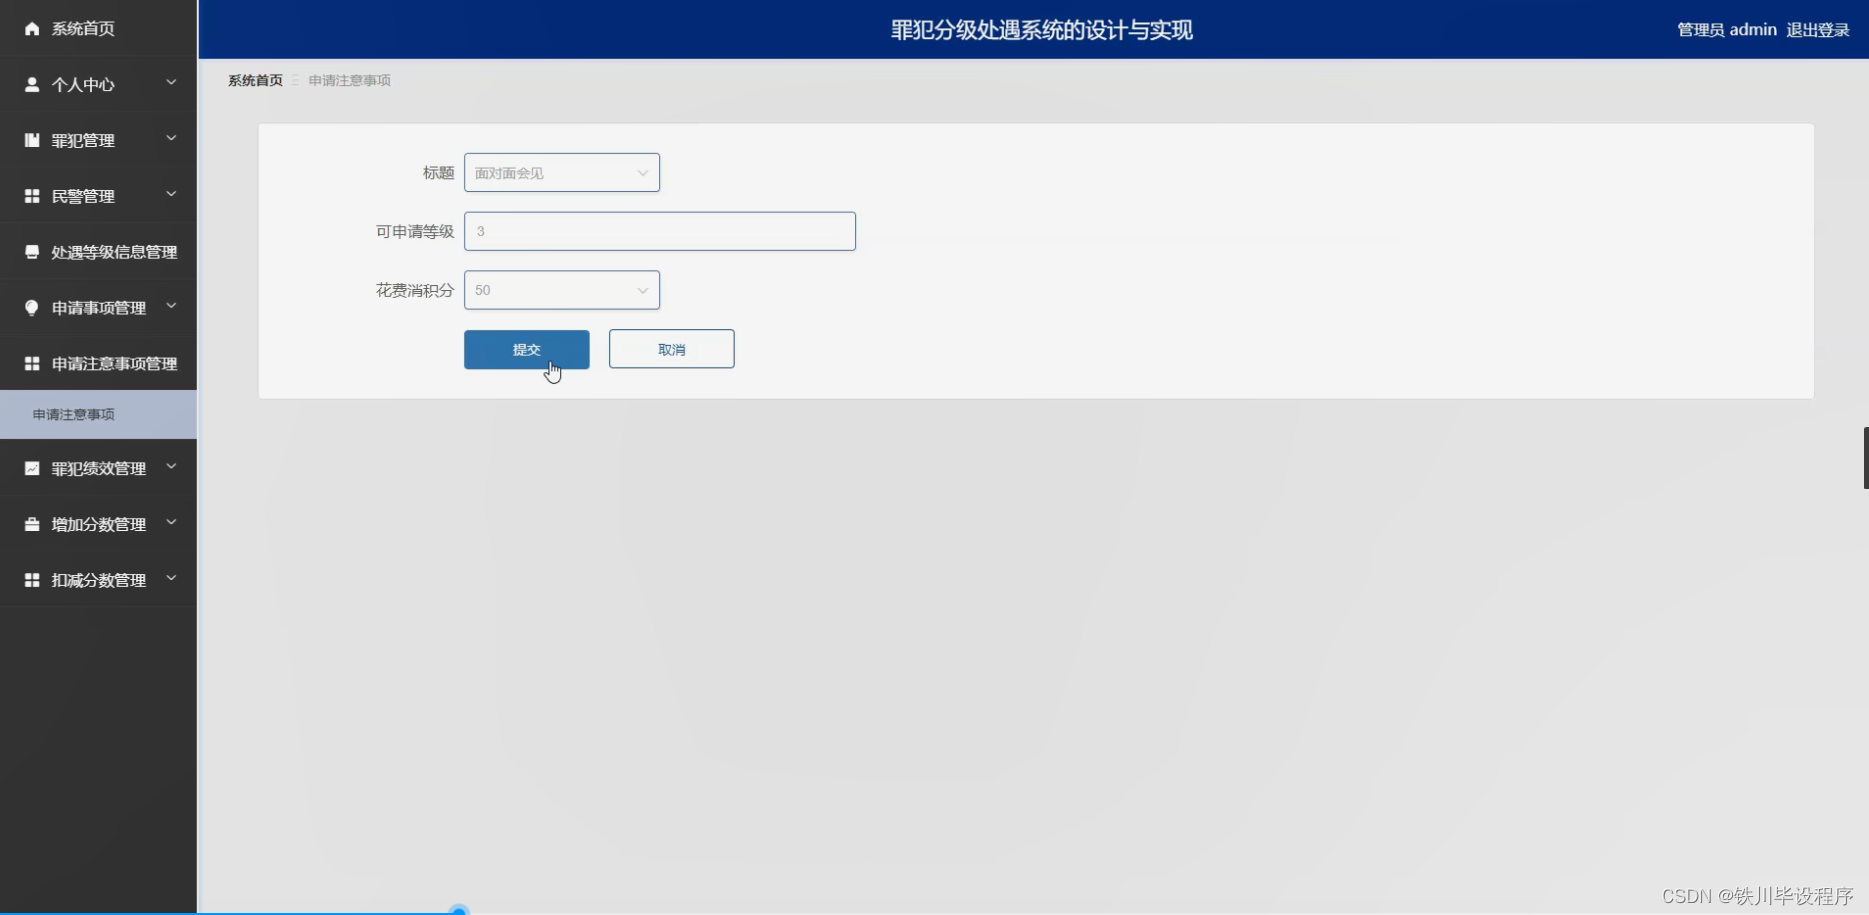The image size is (1869, 915).
Task: Click the 申请事项管理 icon
Action: [x=30, y=307]
